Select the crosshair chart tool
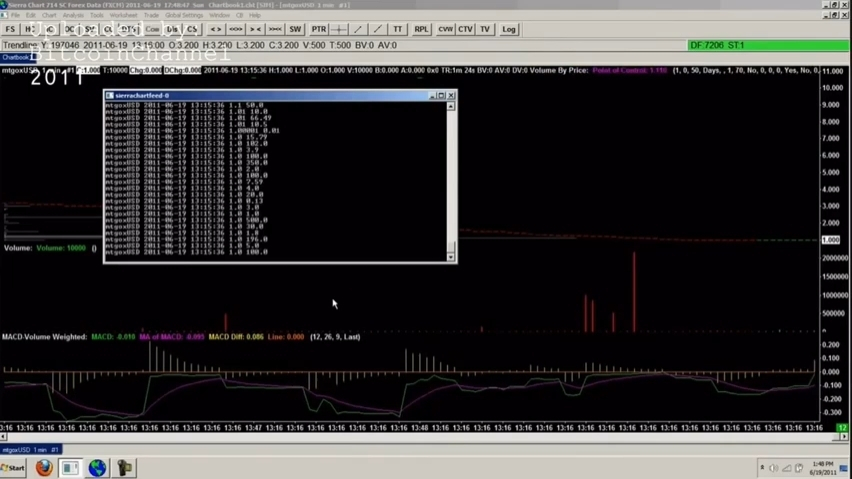Image resolution: width=852 pixels, height=479 pixels. pyautogui.click(x=339, y=29)
